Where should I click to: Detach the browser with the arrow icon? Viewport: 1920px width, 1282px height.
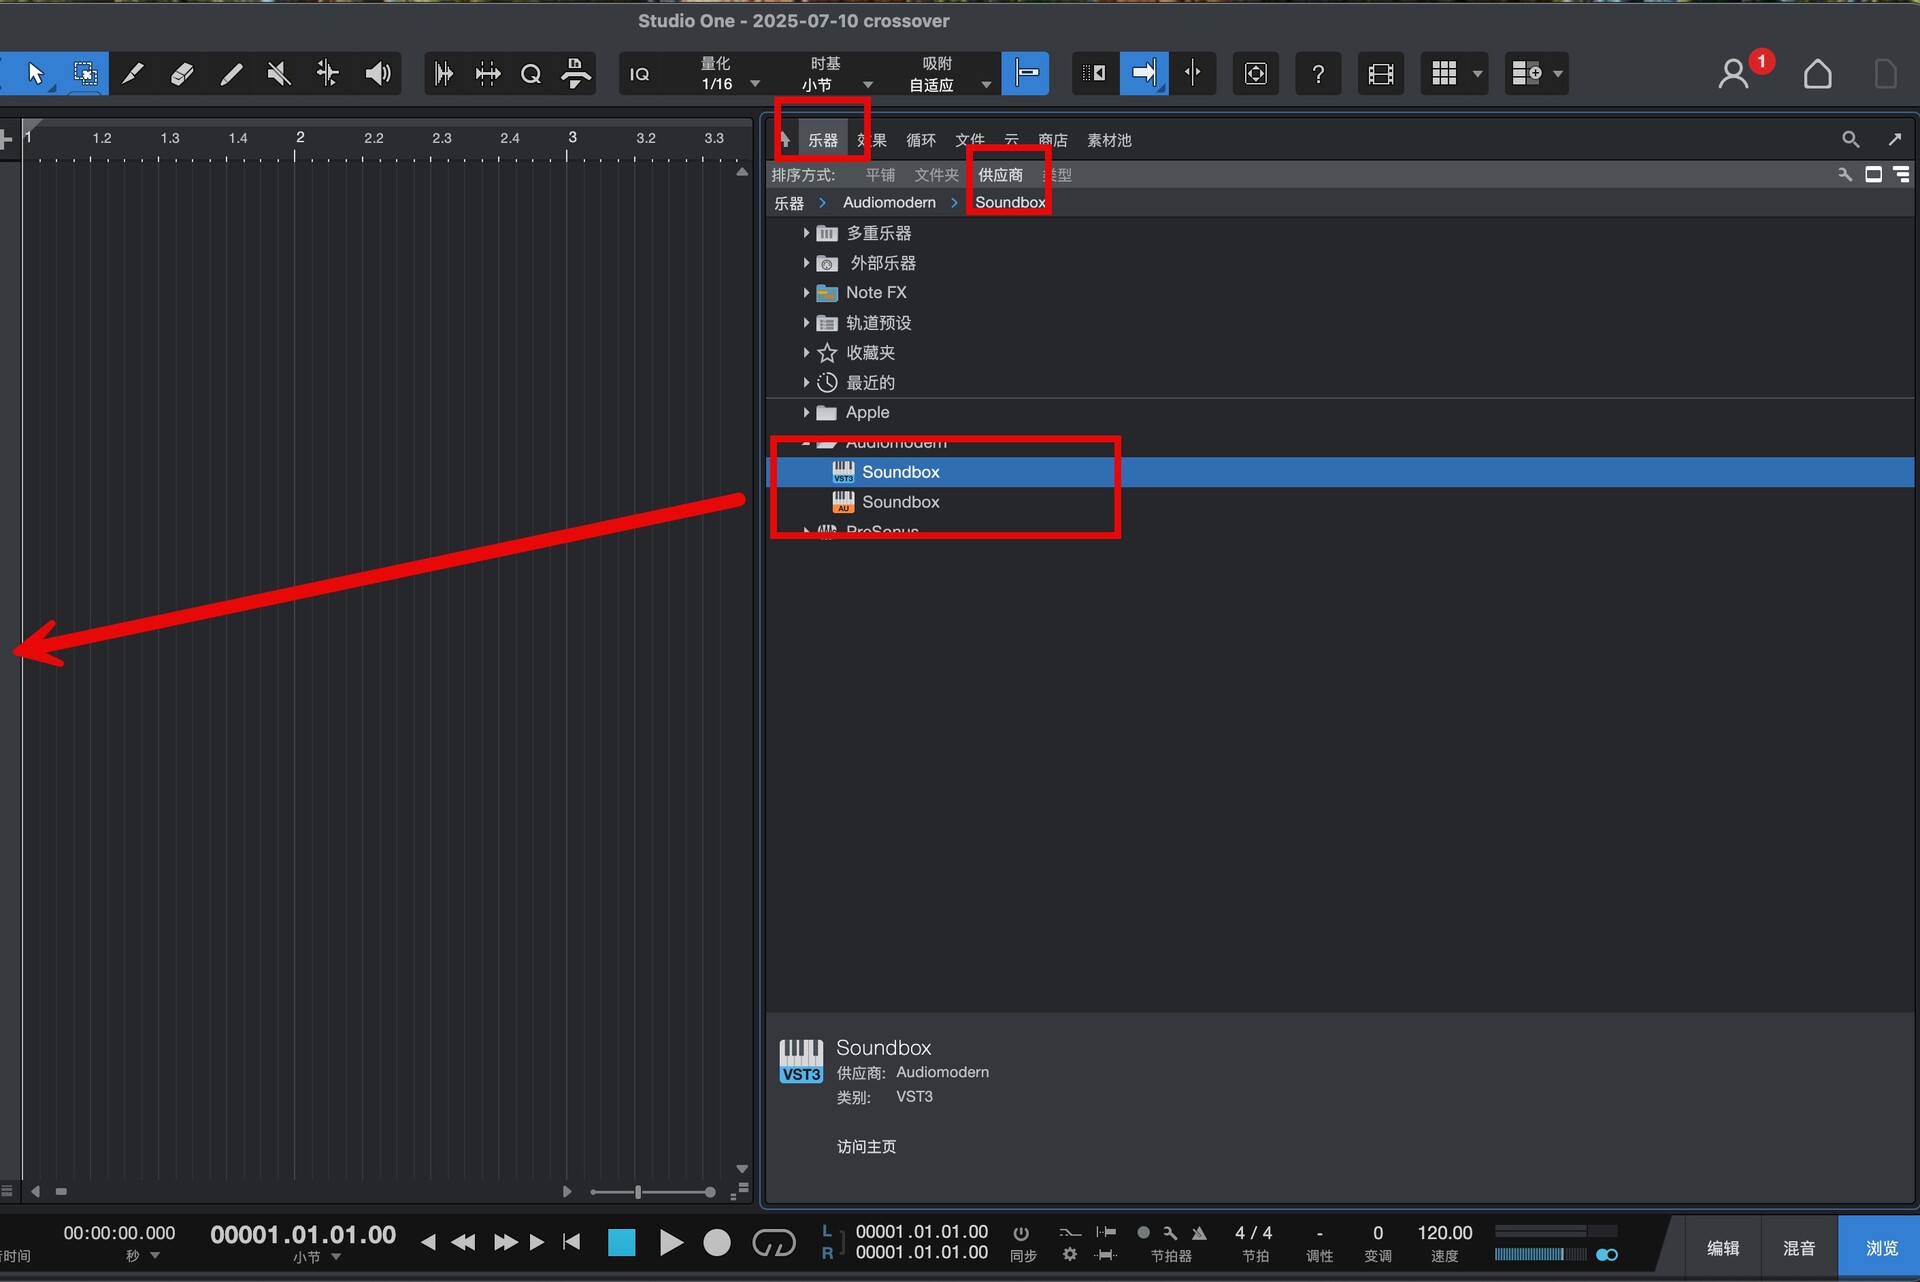click(1894, 140)
